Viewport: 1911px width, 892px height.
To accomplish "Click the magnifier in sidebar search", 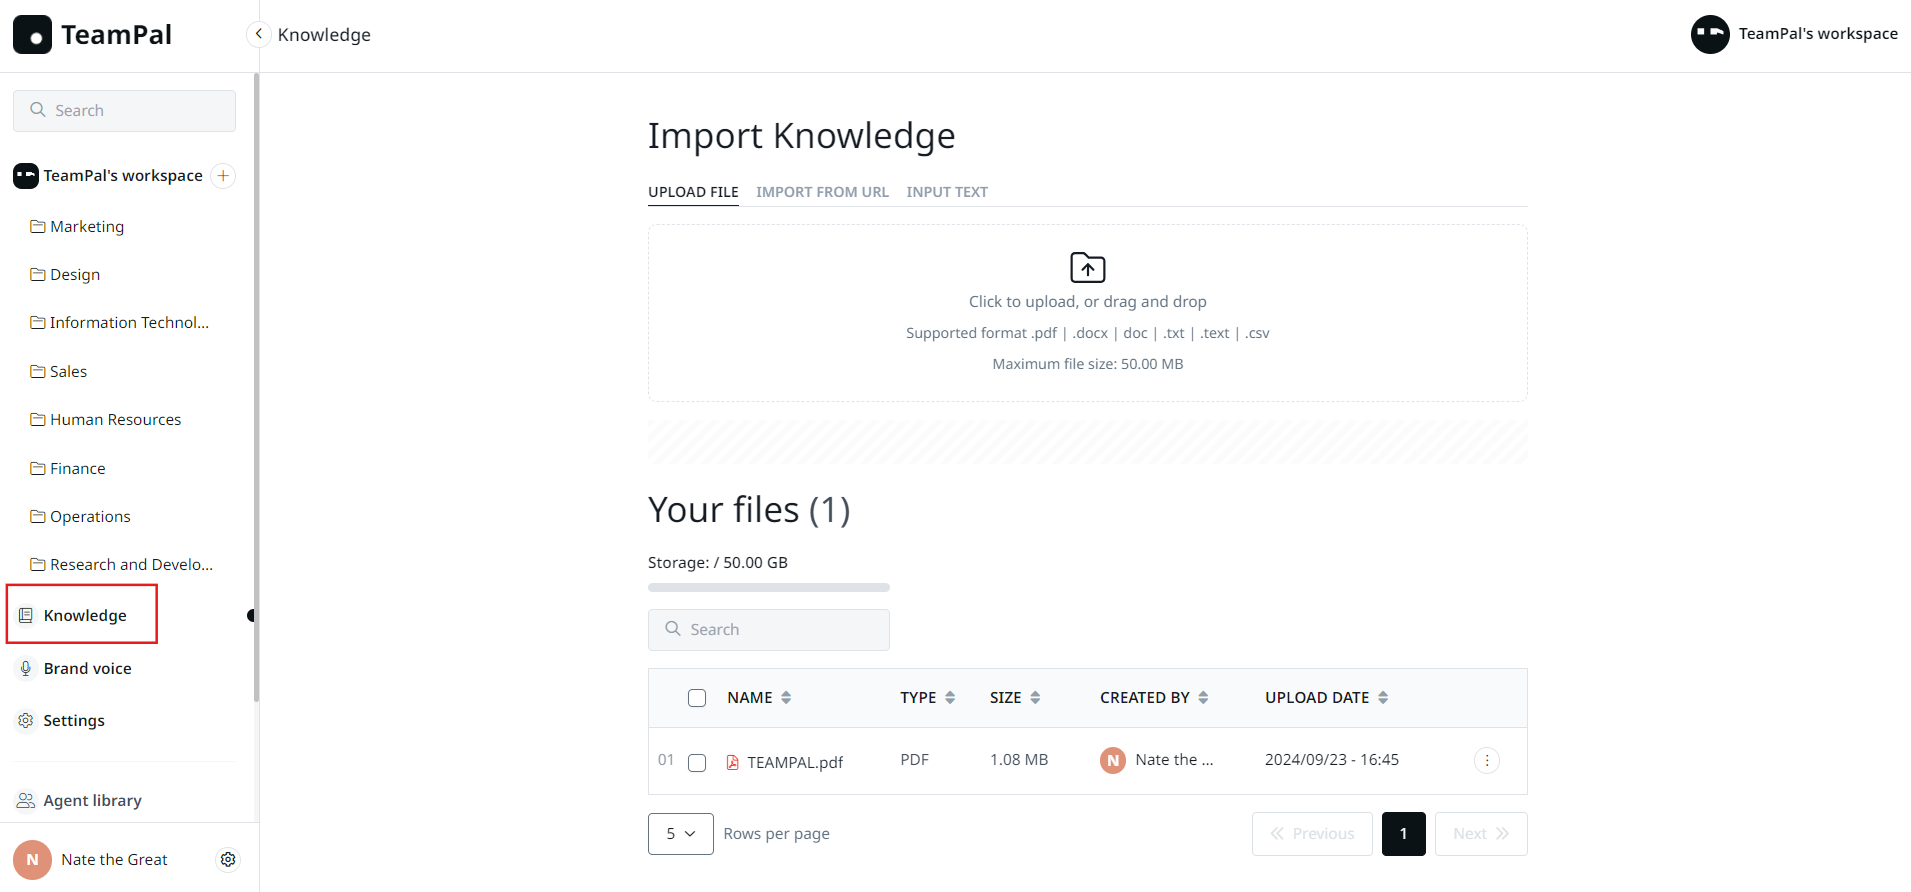I will [38, 110].
